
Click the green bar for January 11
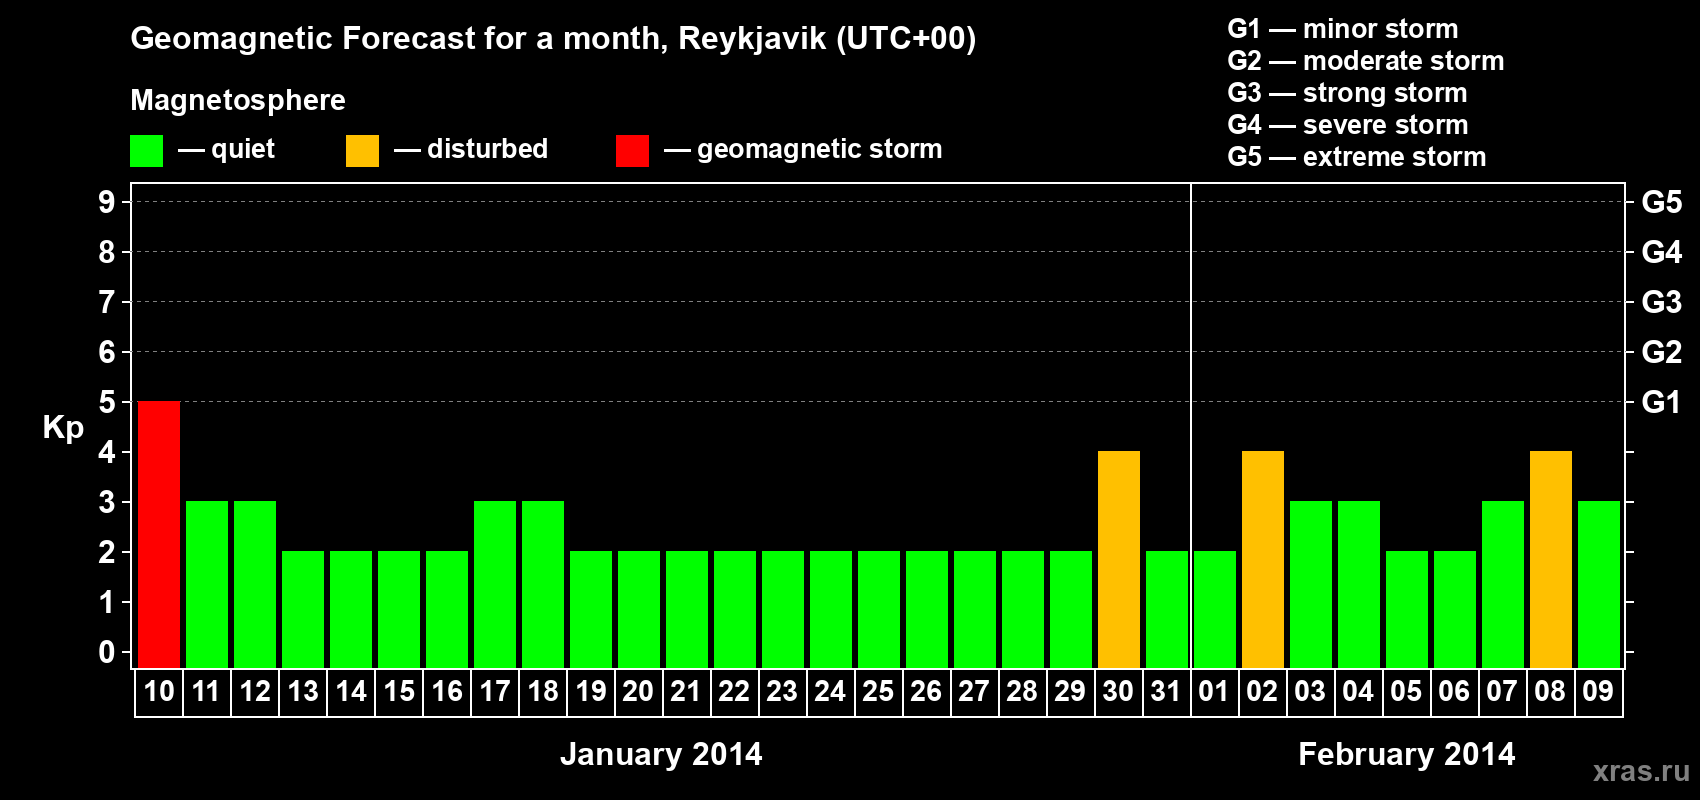(207, 584)
